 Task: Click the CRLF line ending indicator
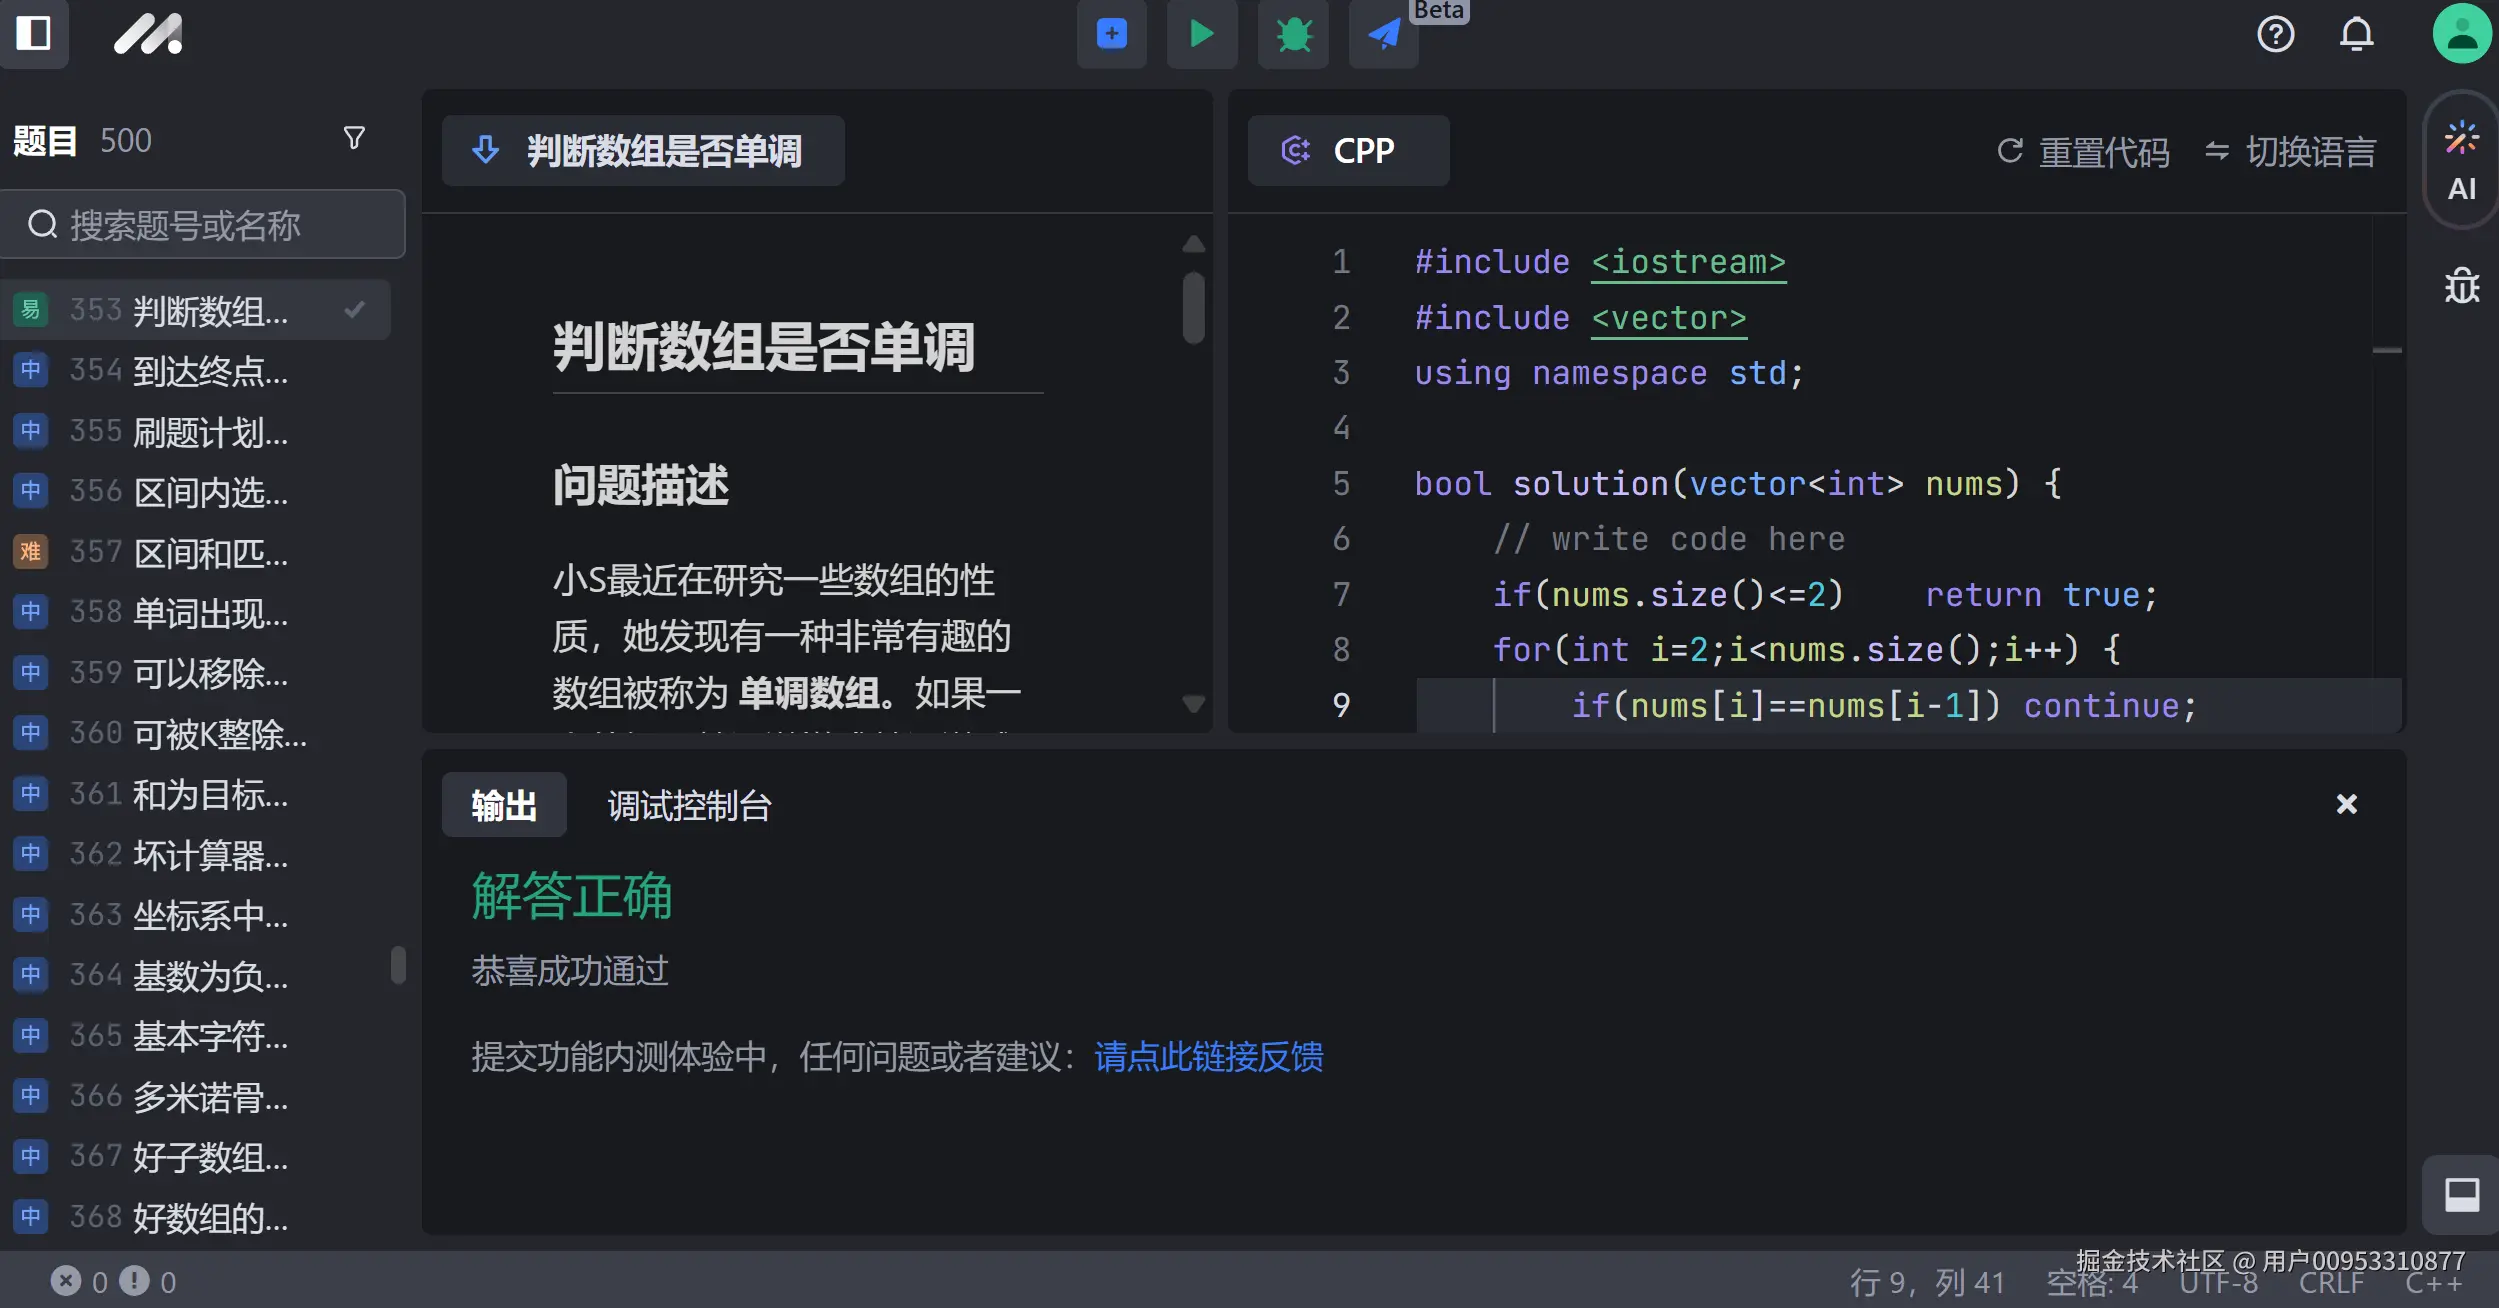(2331, 1282)
